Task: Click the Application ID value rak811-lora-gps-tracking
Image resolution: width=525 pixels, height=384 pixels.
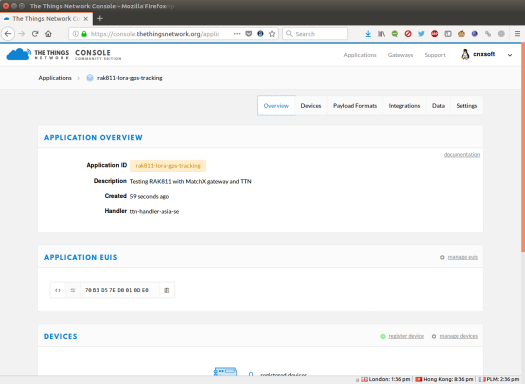Action: point(168,166)
